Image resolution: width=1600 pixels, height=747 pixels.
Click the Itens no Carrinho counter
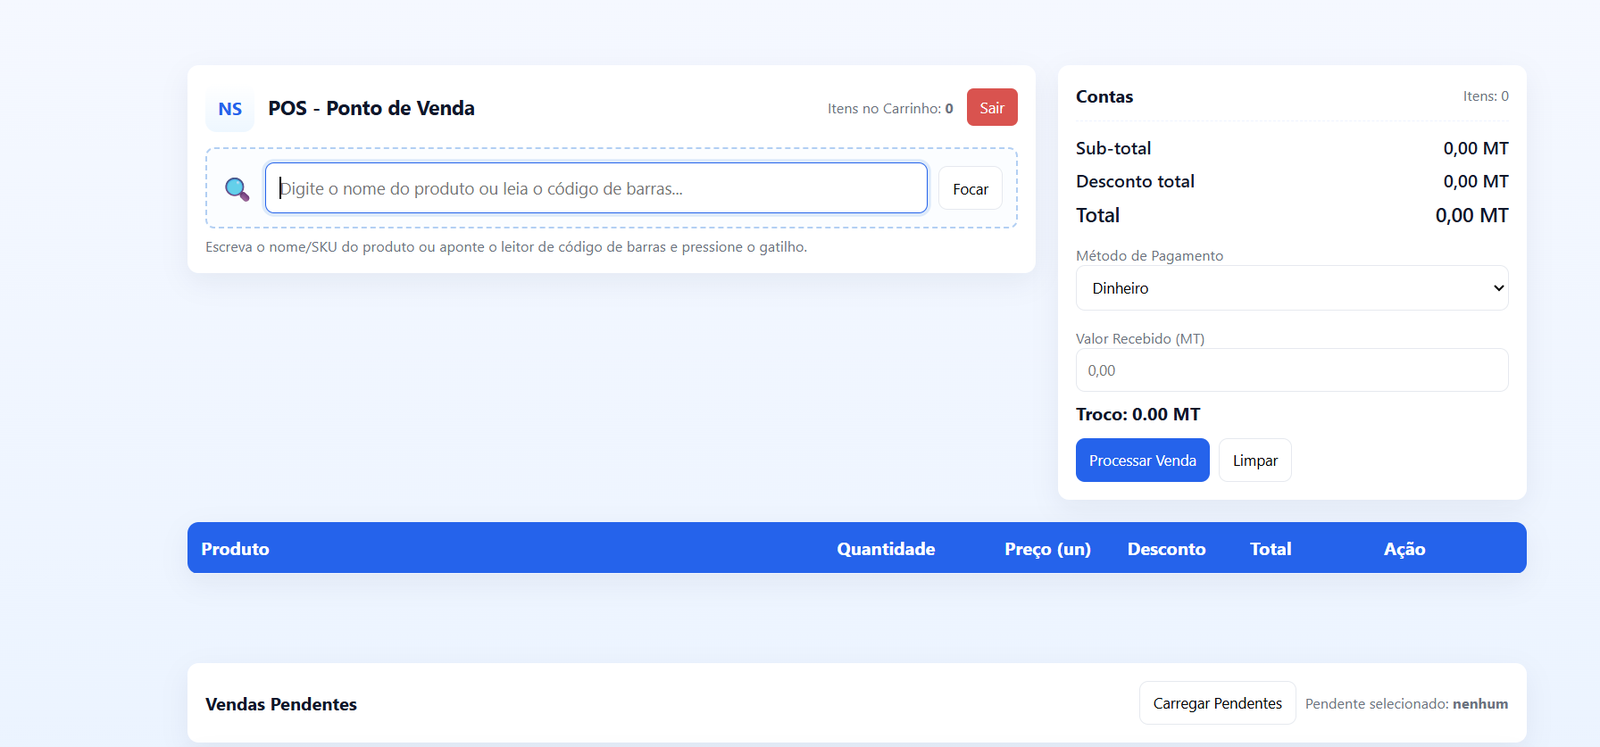pyautogui.click(x=890, y=108)
